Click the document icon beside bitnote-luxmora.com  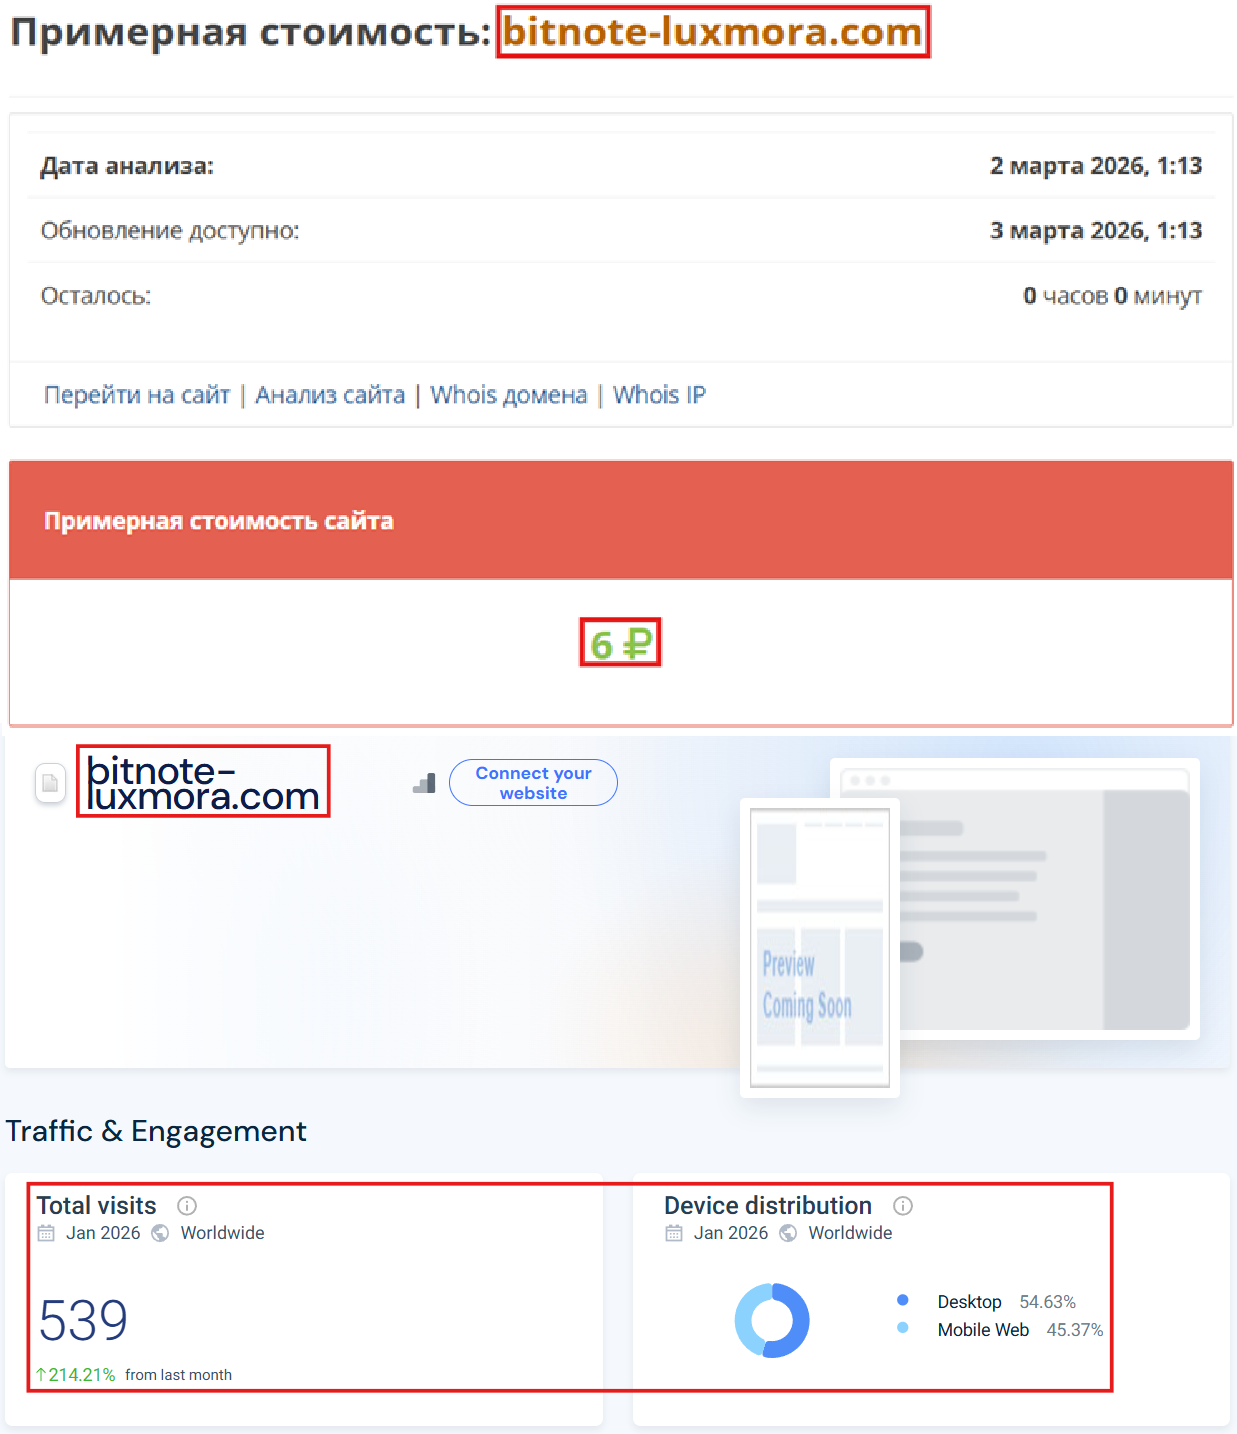pos(50,783)
